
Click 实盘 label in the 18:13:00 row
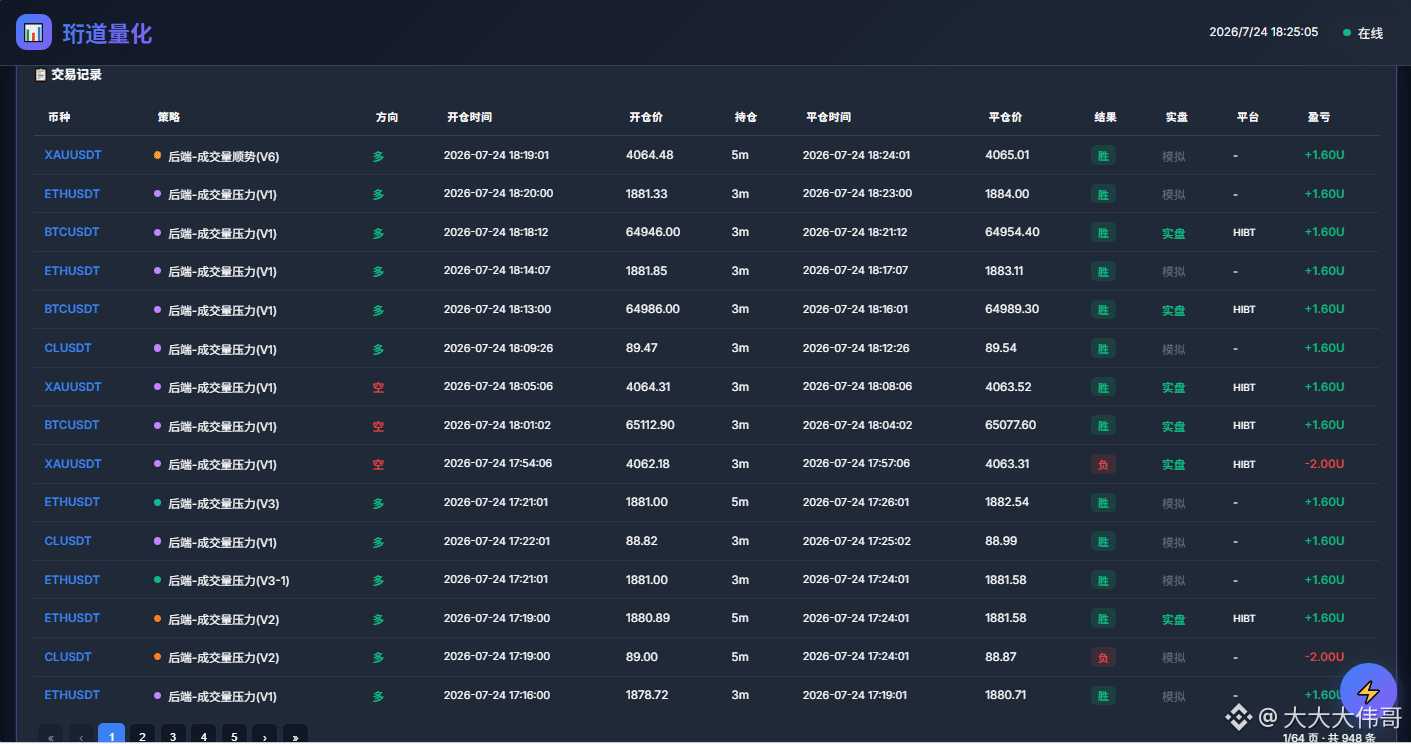(1173, 310)
